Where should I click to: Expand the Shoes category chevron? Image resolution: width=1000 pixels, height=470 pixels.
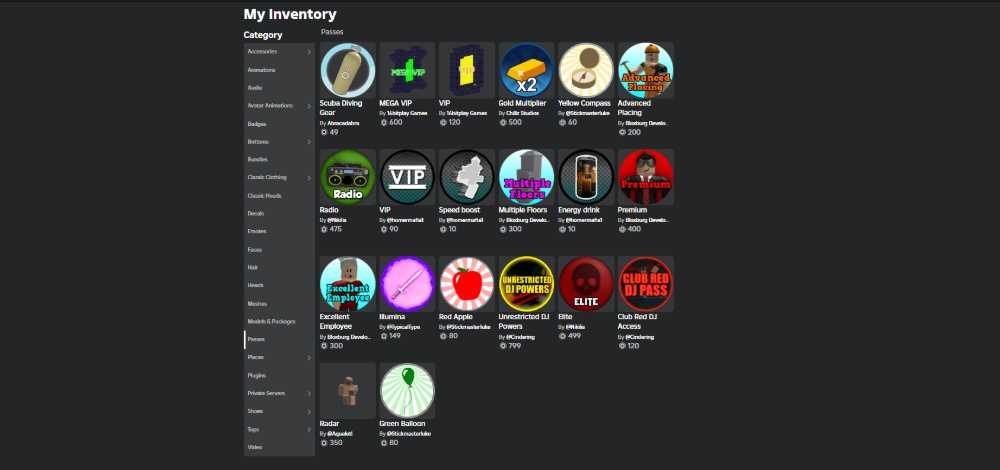pyautogui.click(x=309, y=411)
